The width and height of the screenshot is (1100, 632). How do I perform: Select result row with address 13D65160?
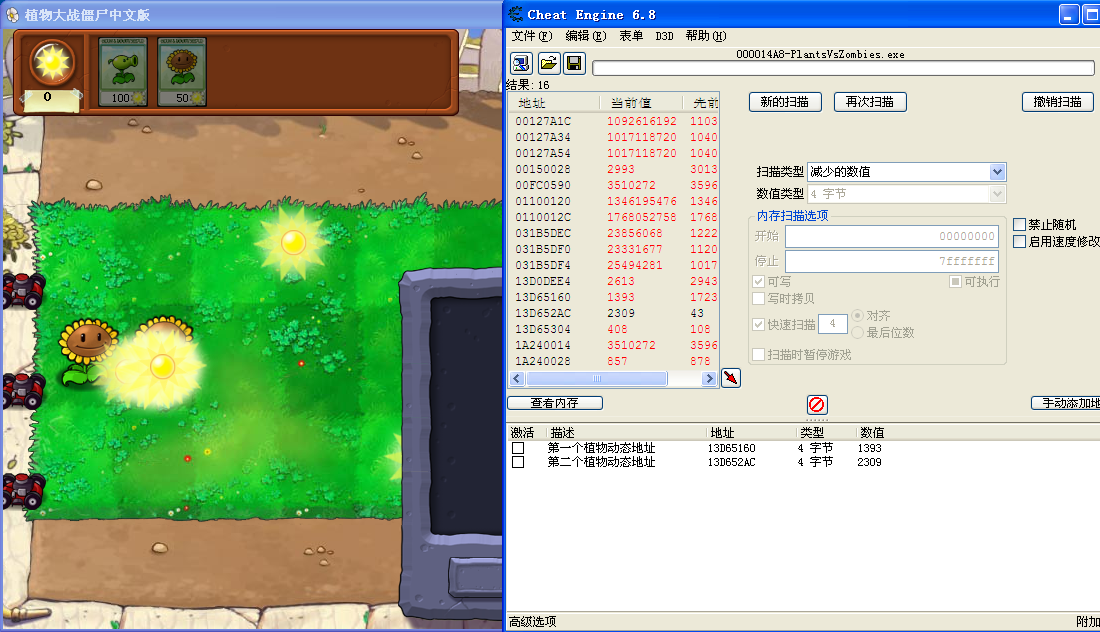[614, 297]
